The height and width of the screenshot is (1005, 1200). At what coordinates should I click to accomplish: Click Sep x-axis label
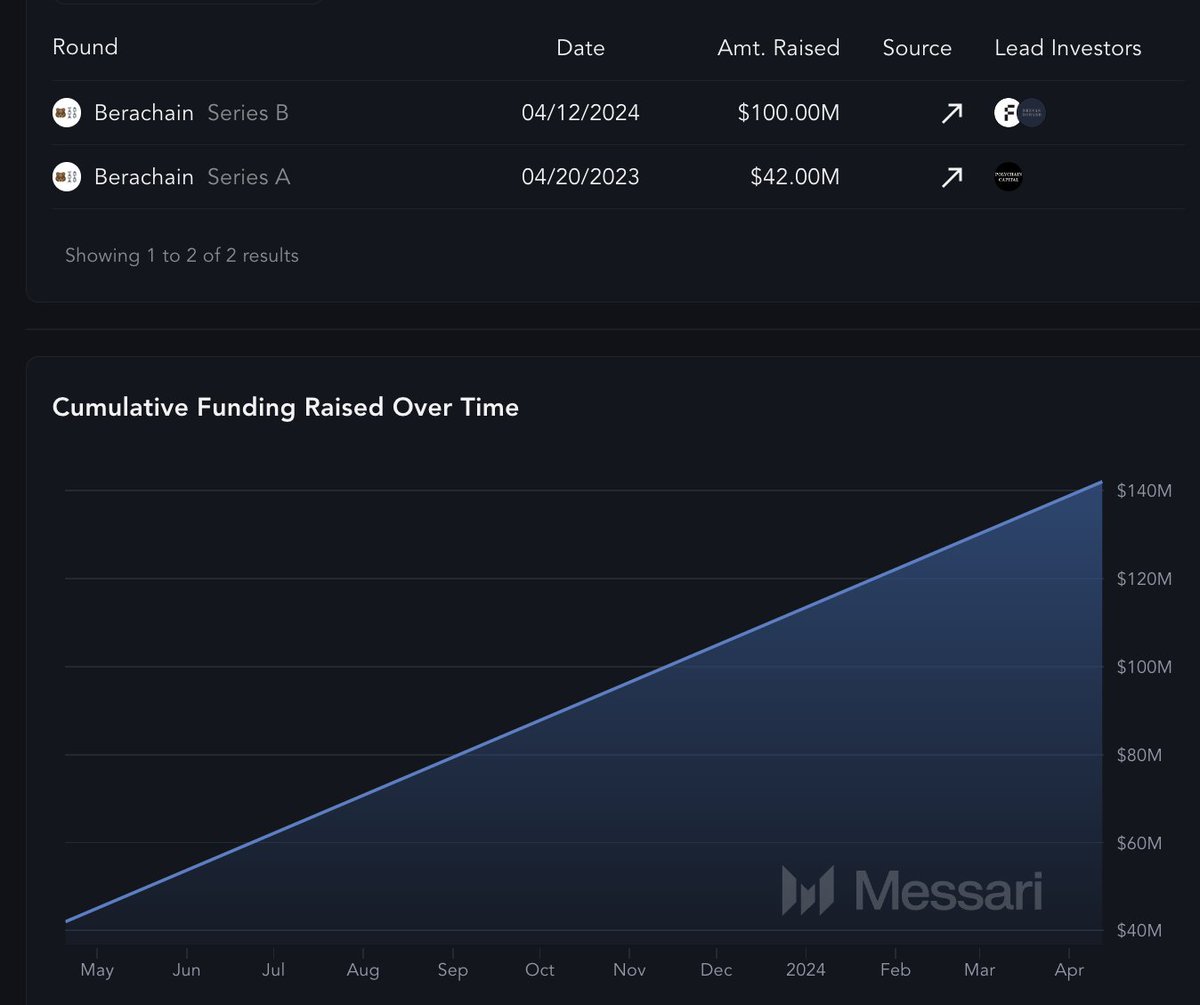click(453, 970)
